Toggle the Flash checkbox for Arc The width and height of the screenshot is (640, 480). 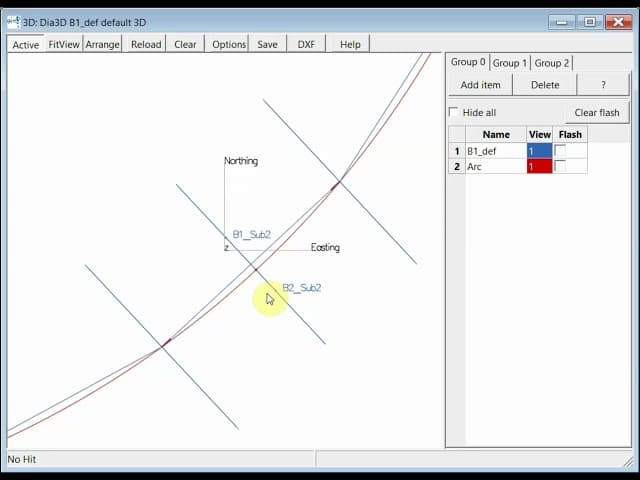coord(560,166)
